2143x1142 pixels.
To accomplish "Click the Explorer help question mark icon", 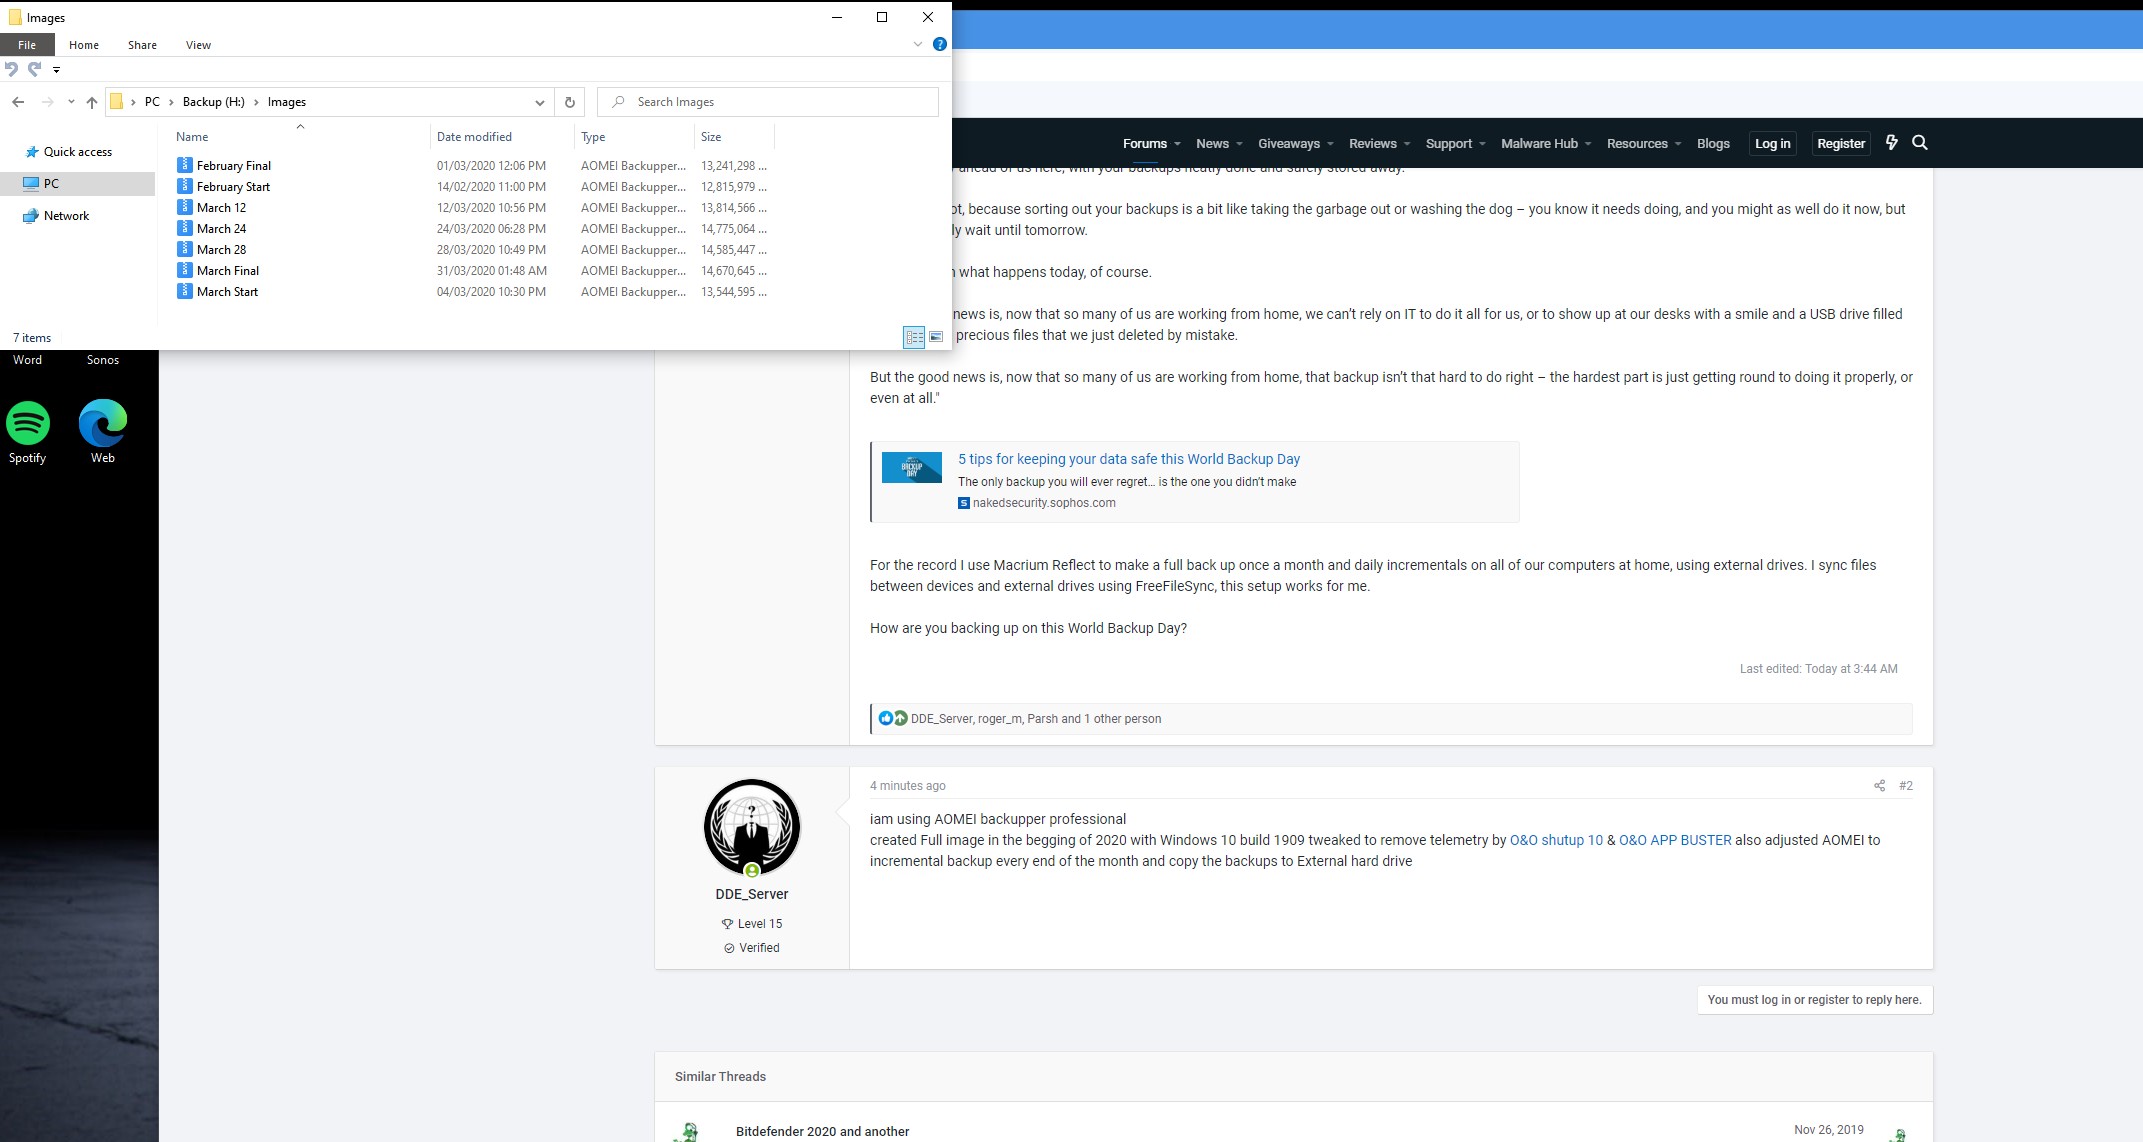I will 939,44.
